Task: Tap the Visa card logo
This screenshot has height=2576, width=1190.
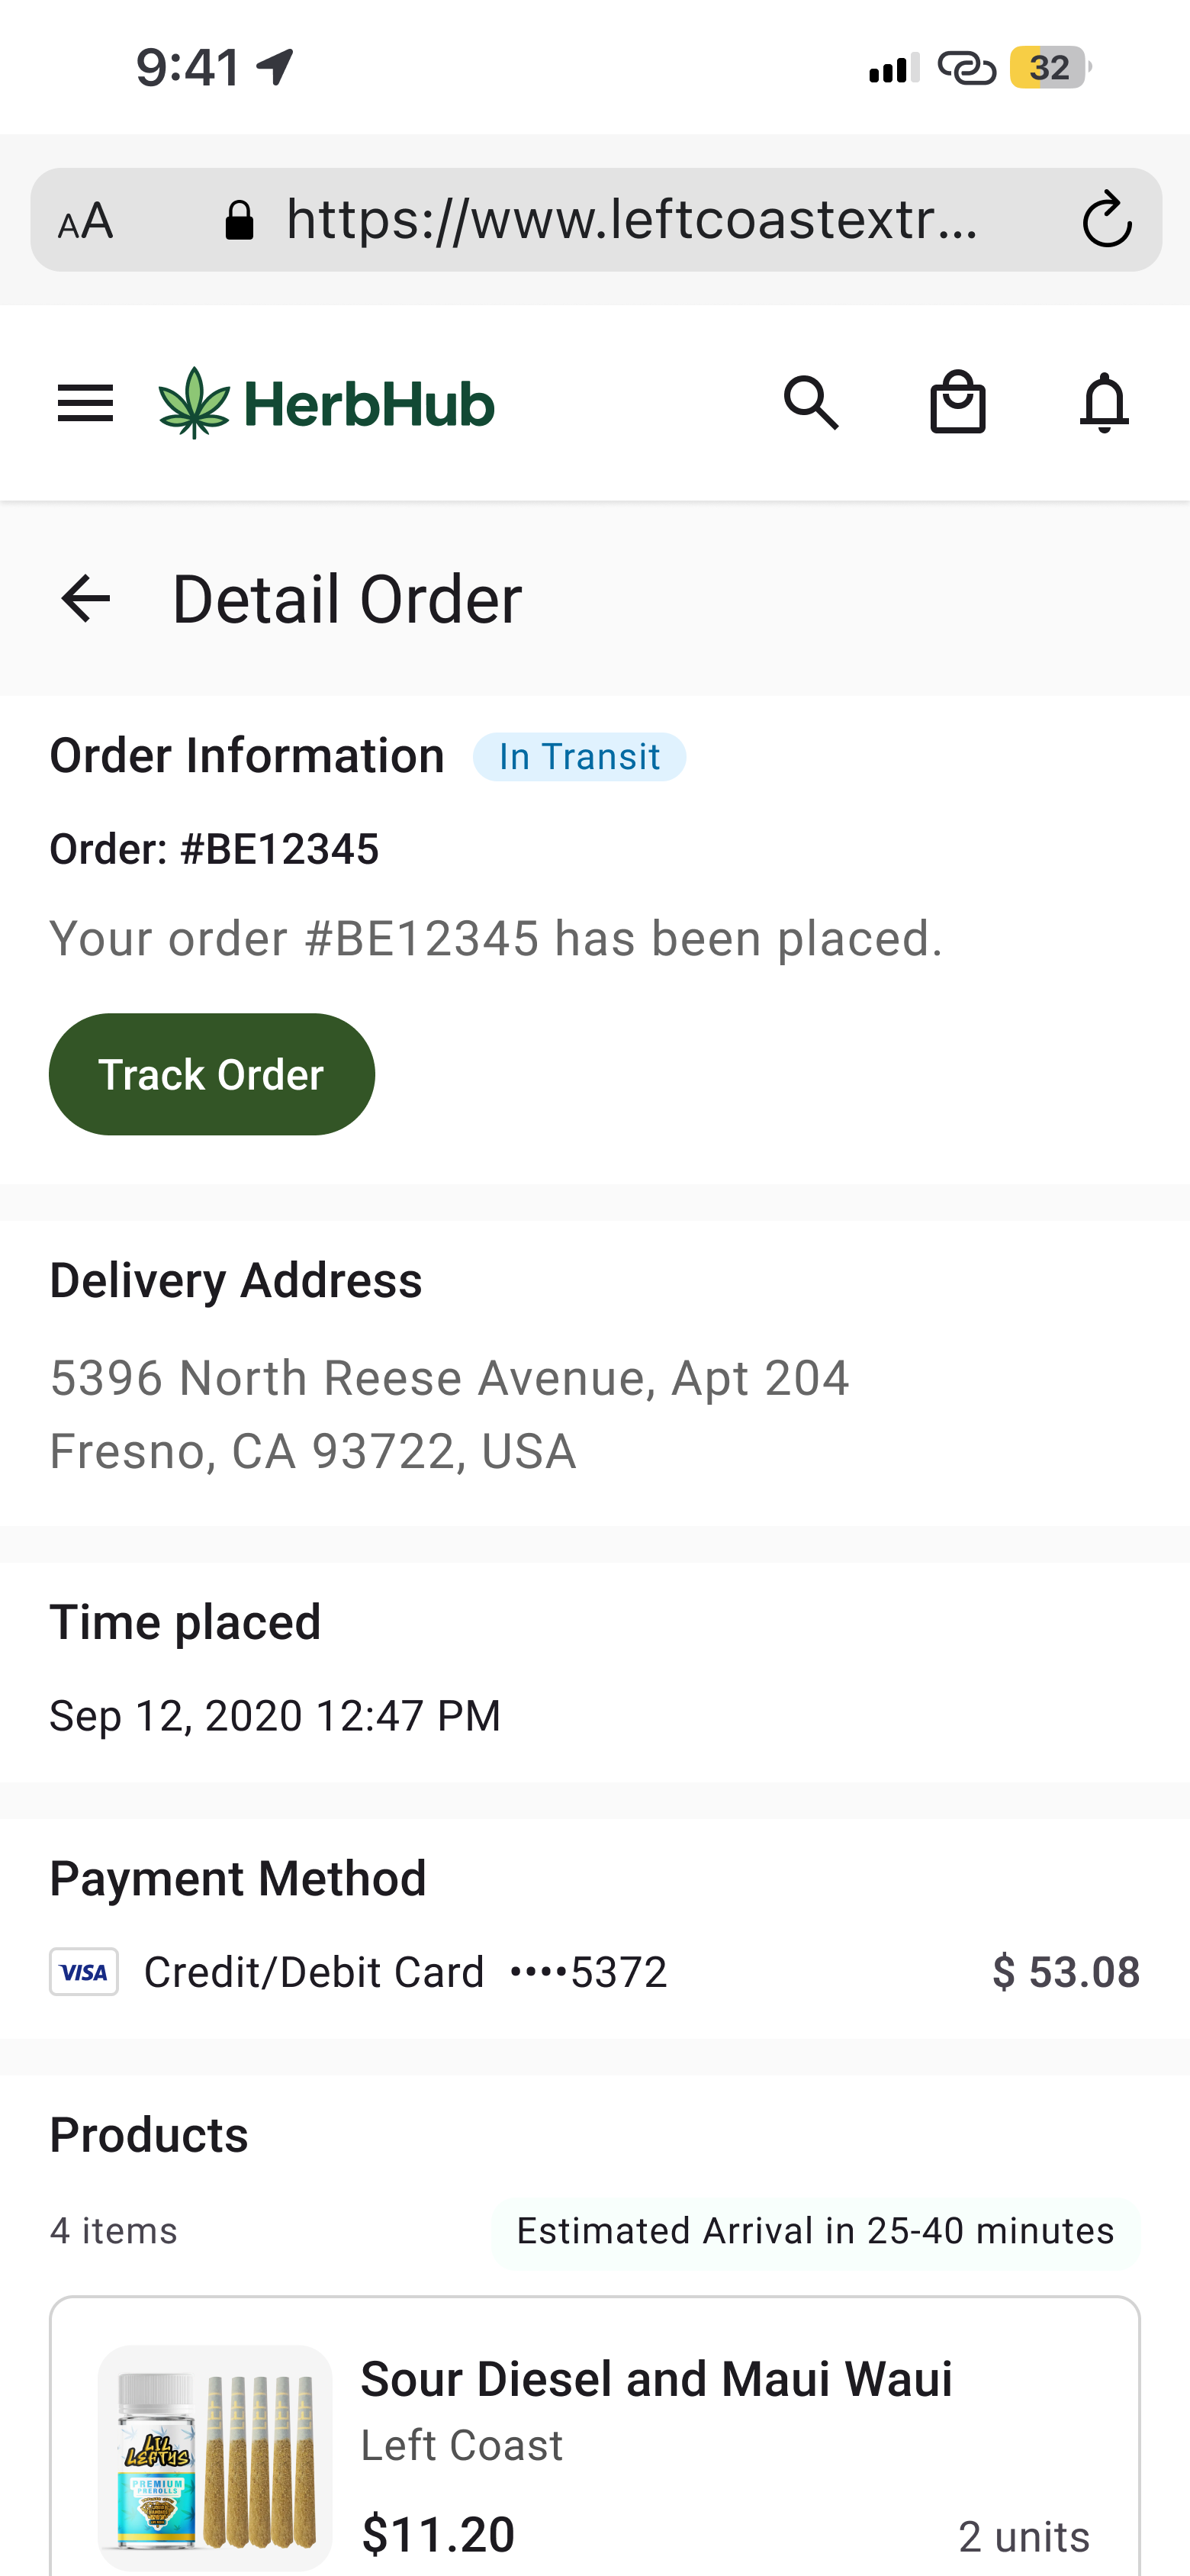Action: tap(84, 1972)
